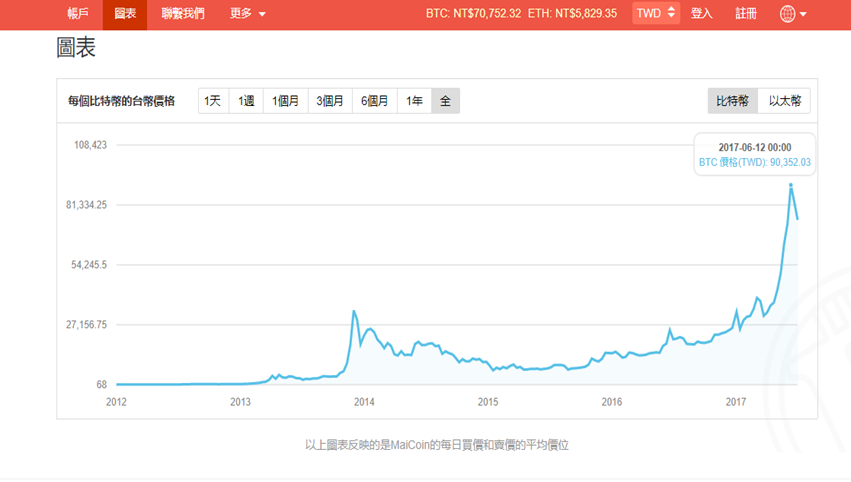Click the chart peak data point
The width and height of the screenshot is (851, 482).
[791, 186]
